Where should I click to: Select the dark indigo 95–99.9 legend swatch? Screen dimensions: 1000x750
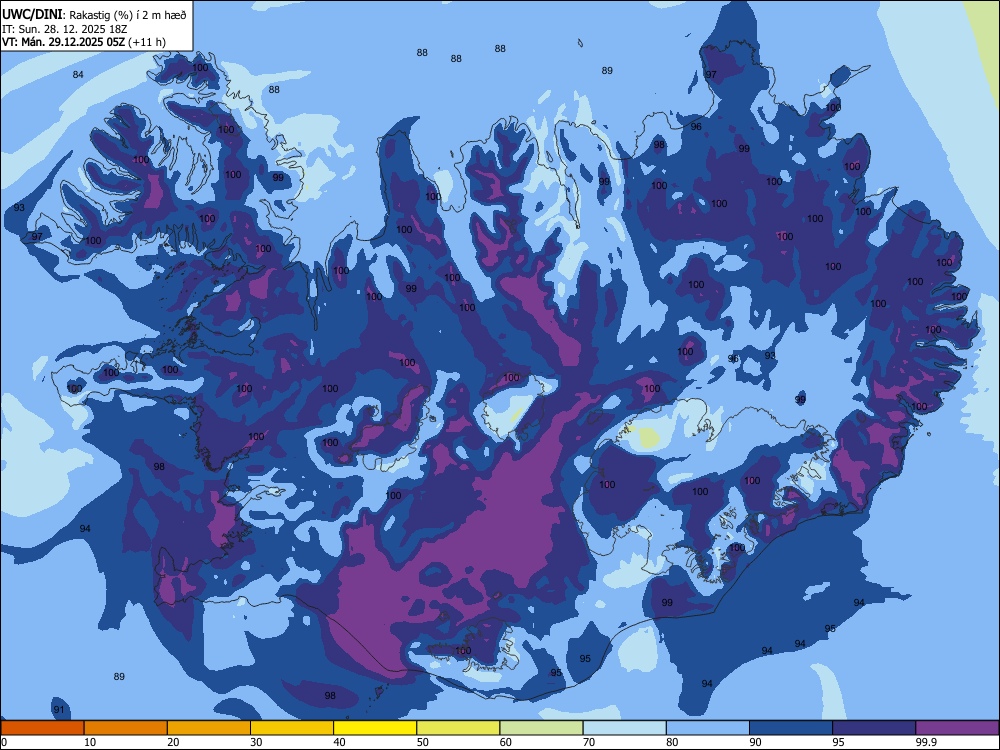874,728
